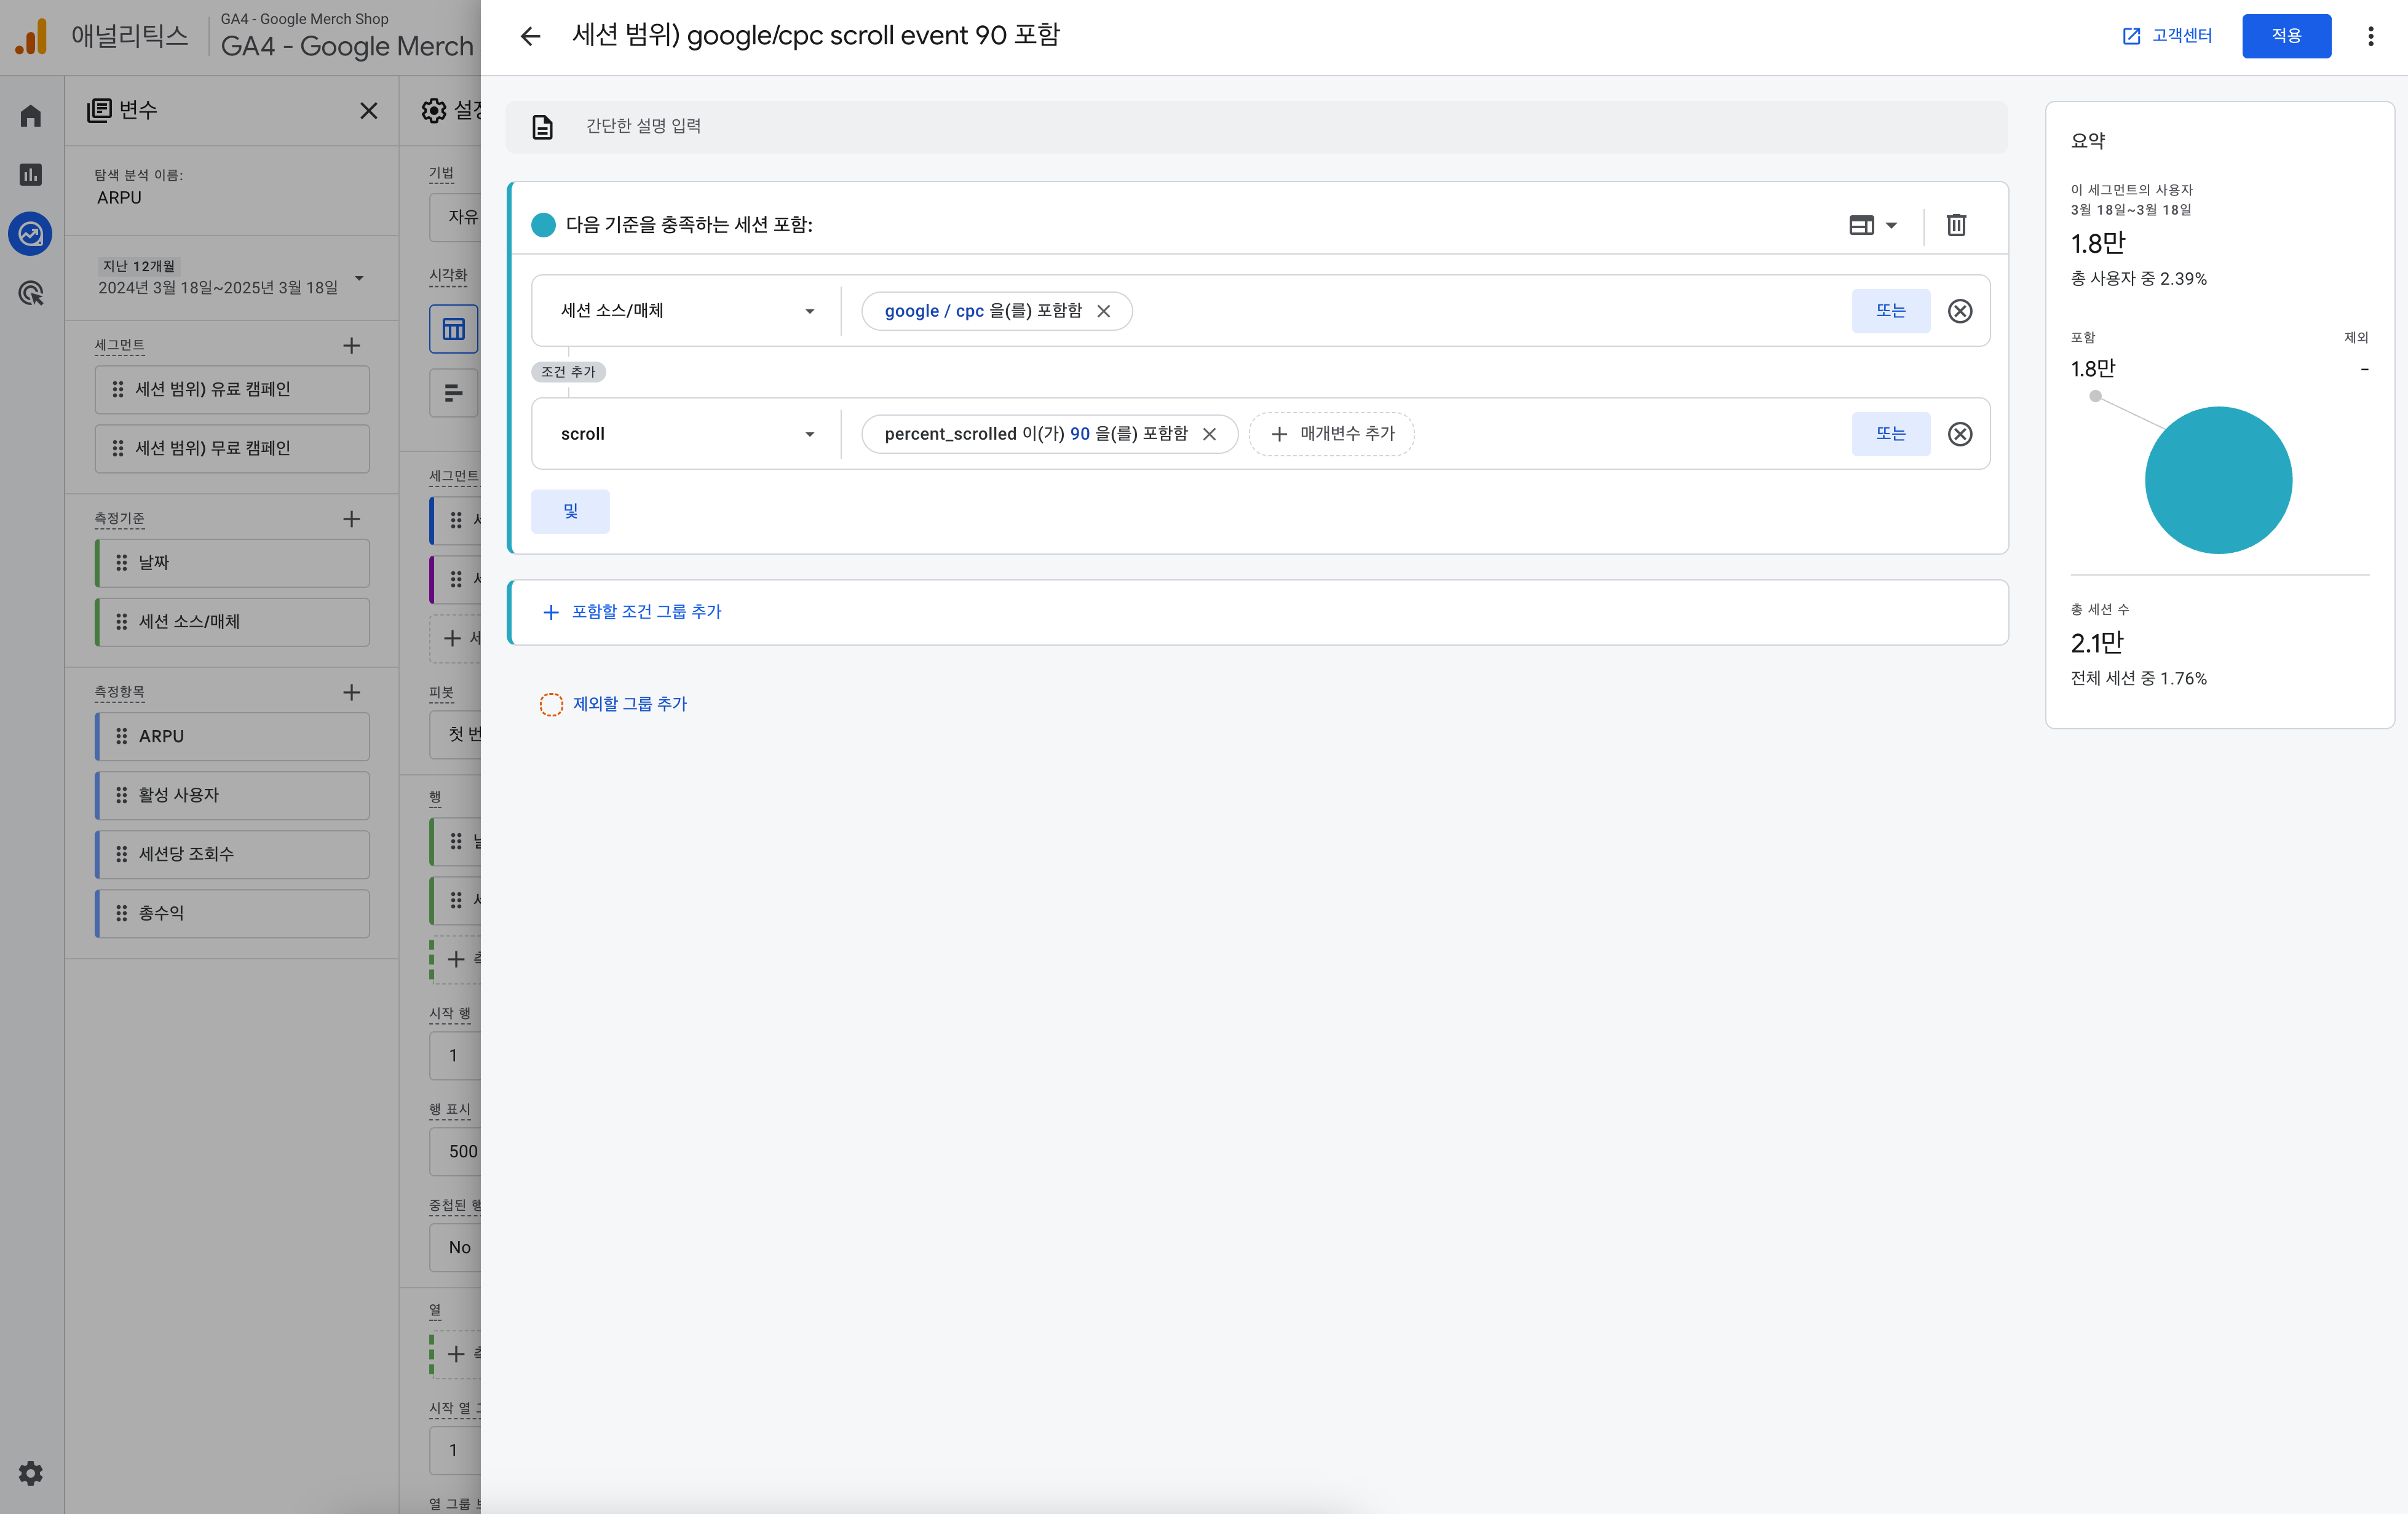Click the description input field 간단한 설명 입력
The height and width of the screenshot is (1514, 2408).
pos(1256,126)
